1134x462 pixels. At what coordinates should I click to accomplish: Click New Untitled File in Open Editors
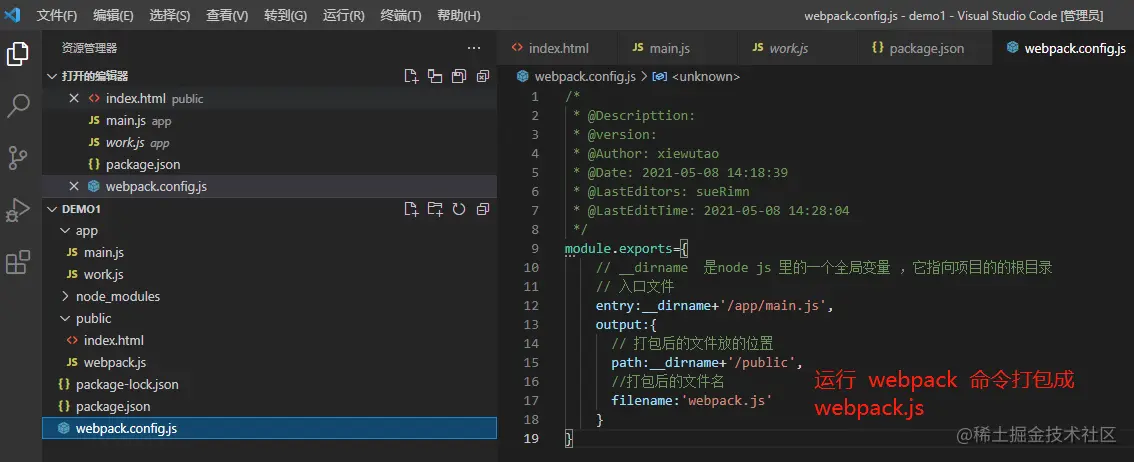[x=411, y=76]
